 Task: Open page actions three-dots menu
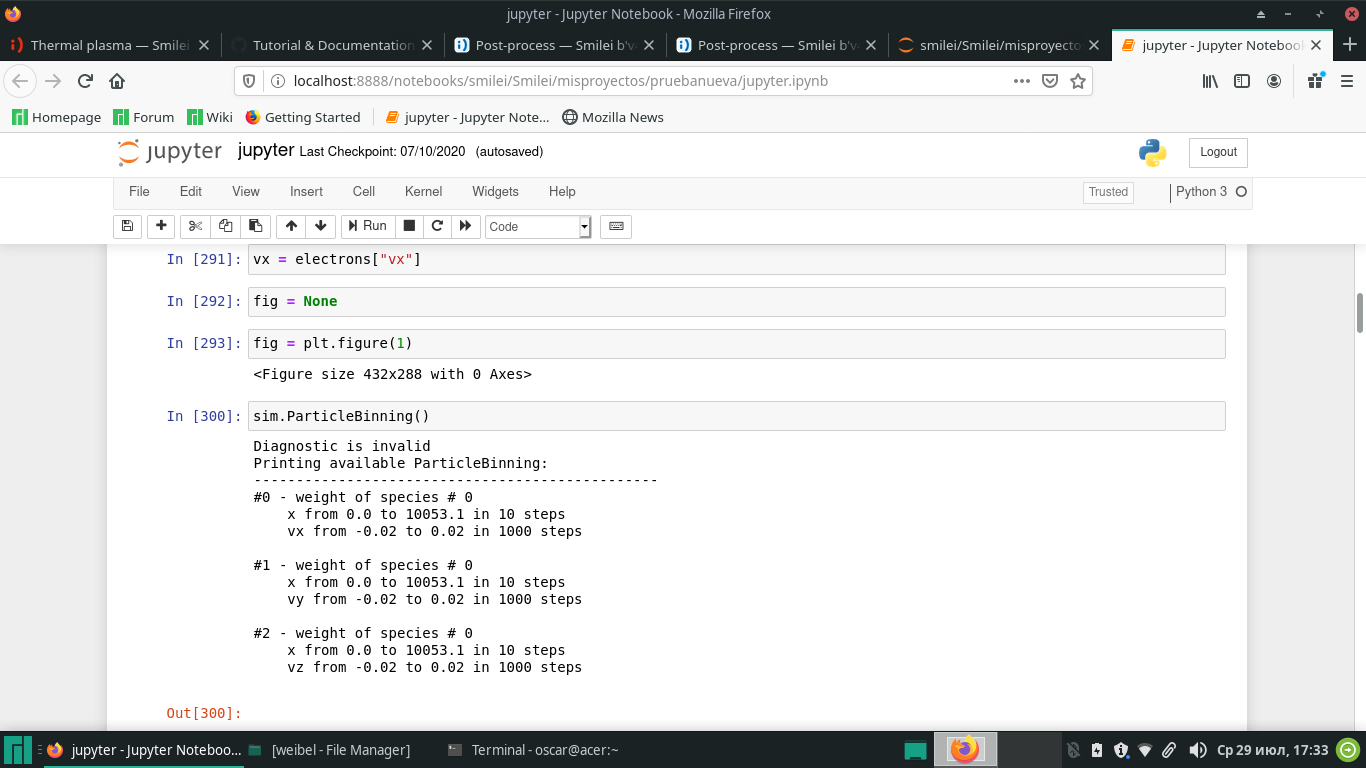click(1022, 81)
